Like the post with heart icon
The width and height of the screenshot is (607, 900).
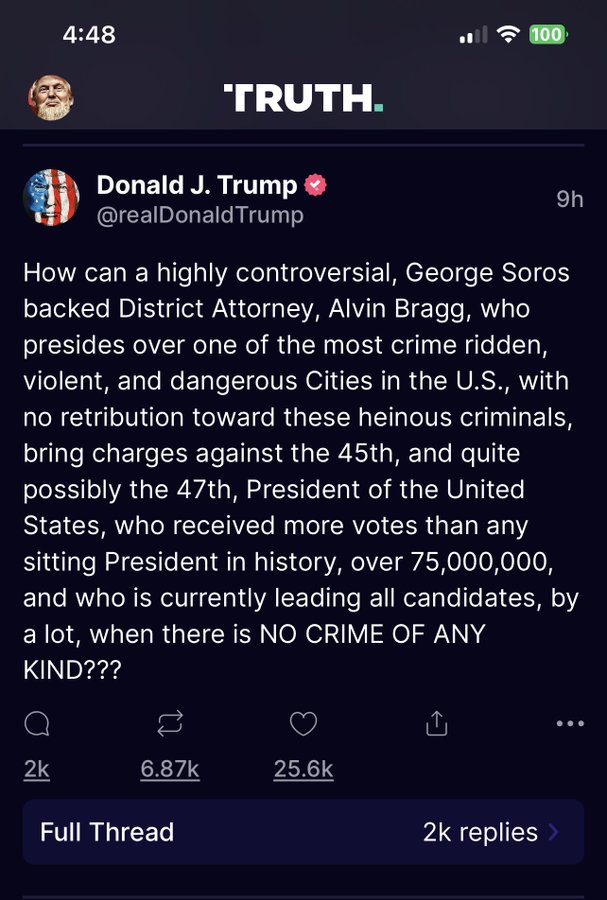tap(303, 724)
